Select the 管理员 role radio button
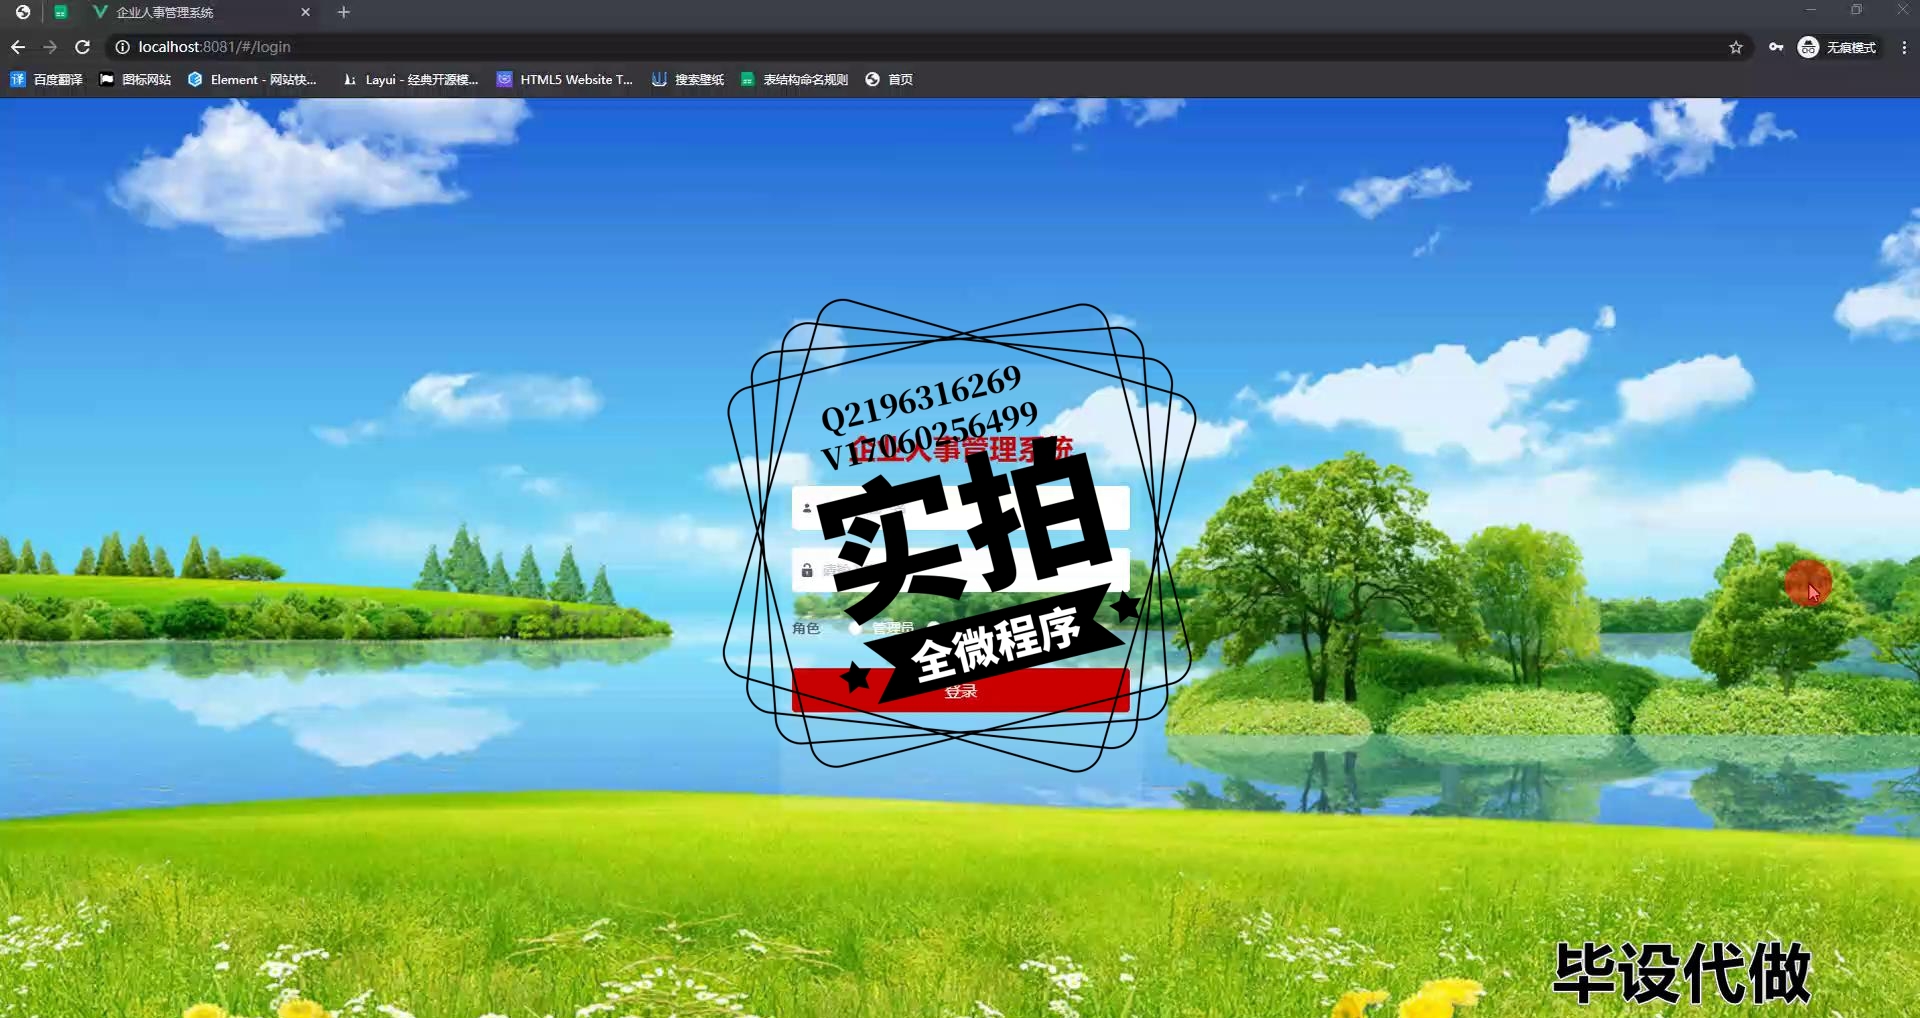Image resolution: width=1920 pixels, height=1018 pixels. tap(855, 628)
